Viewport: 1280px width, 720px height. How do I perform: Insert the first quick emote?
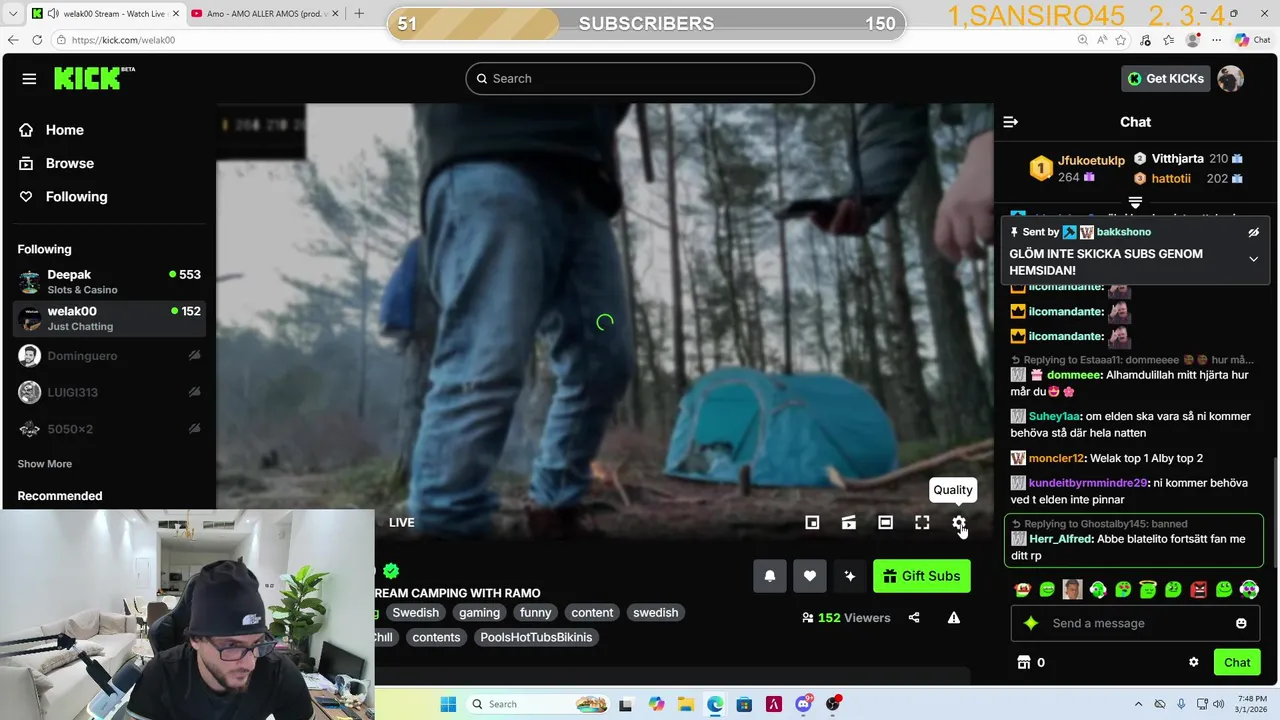[x=1022, y=590]
